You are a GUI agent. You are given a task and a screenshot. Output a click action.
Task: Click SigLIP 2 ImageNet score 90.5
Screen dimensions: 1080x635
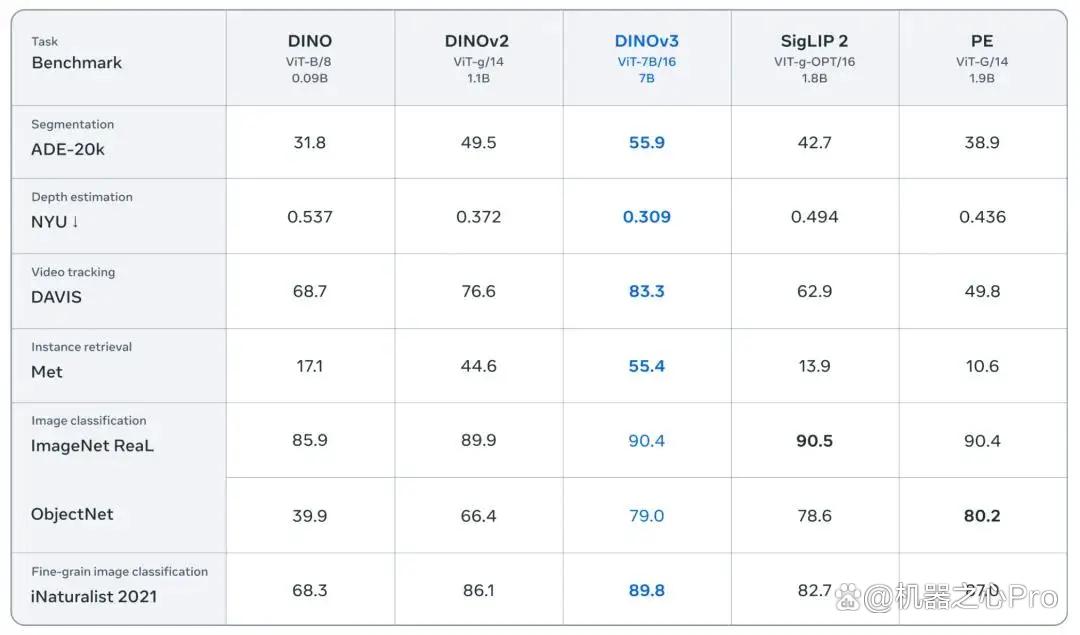pos(814,441)
